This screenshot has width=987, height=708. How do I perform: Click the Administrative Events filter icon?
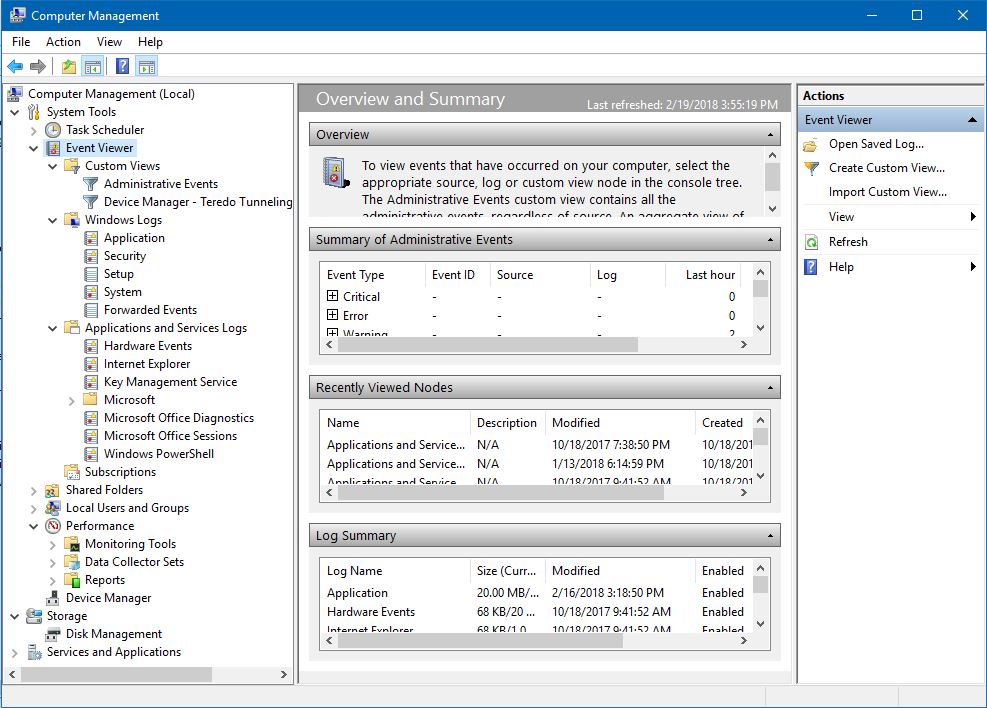(91, 184)
